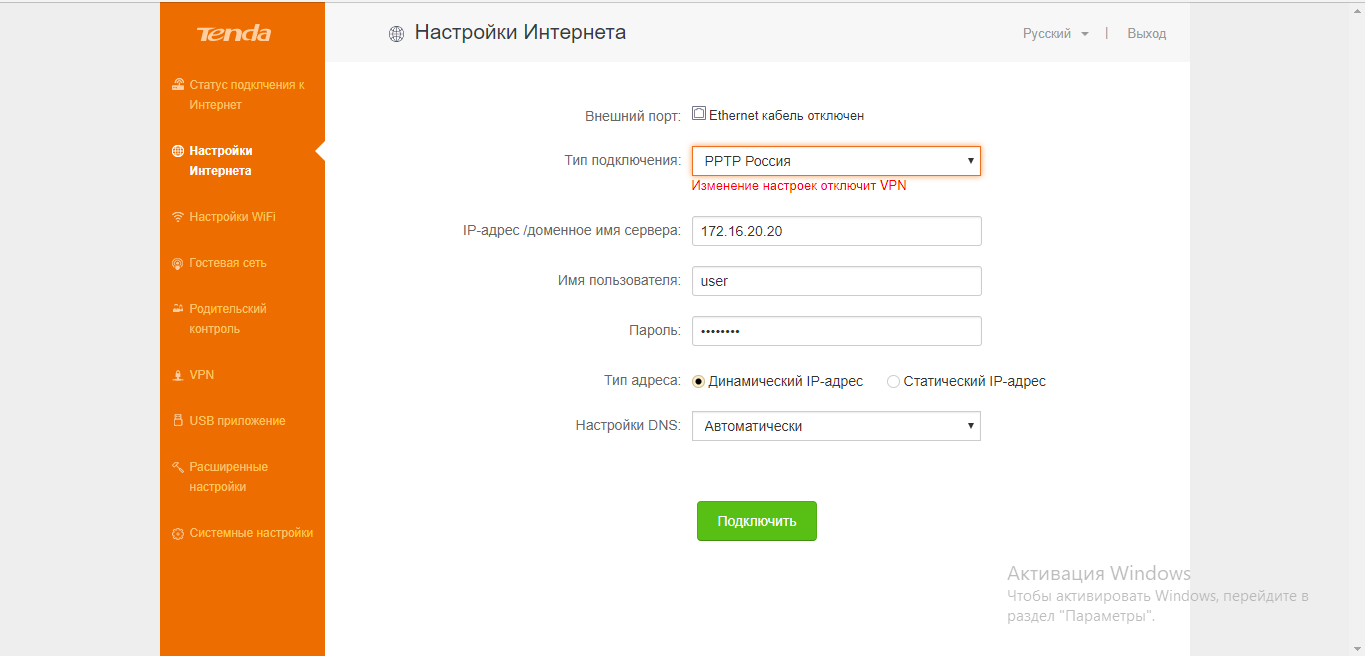This screenshot has height=656, width=1365.
Task: Click the Имя пользователя input field
Action: coord(837,281)
